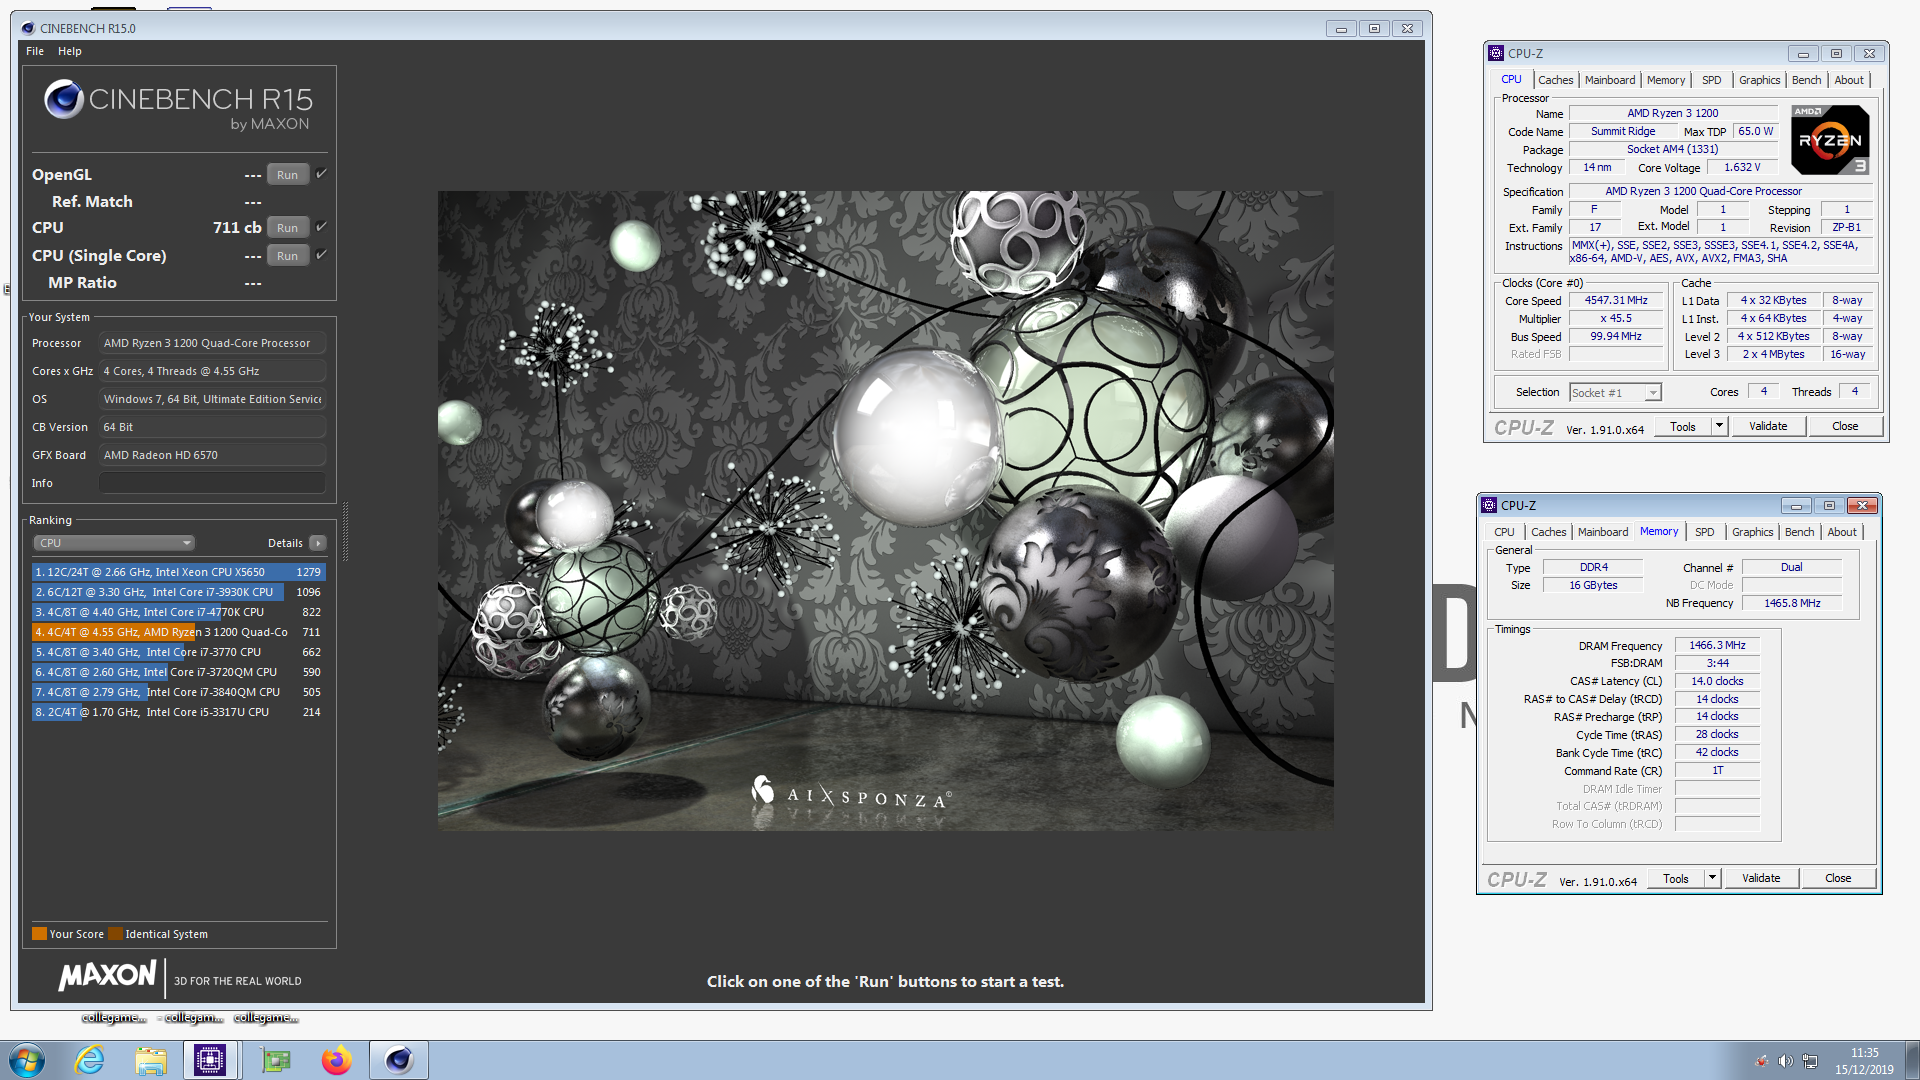Open About tab in top CPU-Z window
The height and width of the screenshot is (1080, 1920).
pos(1849,80)
